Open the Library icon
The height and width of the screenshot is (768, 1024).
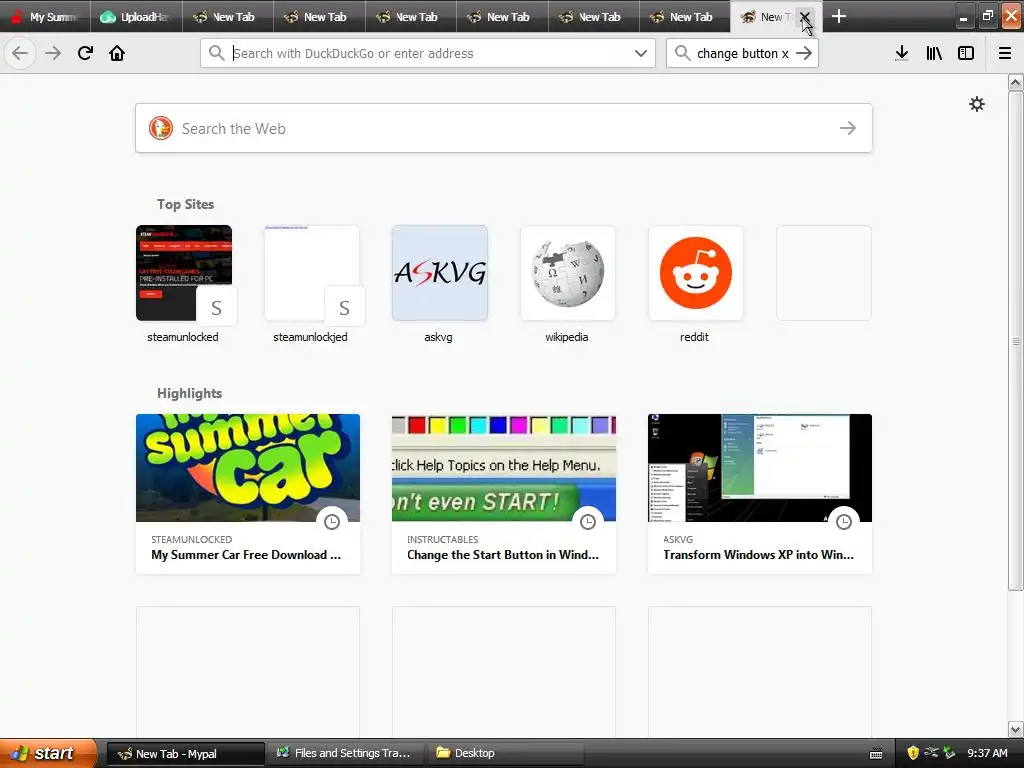coord(934,53)
